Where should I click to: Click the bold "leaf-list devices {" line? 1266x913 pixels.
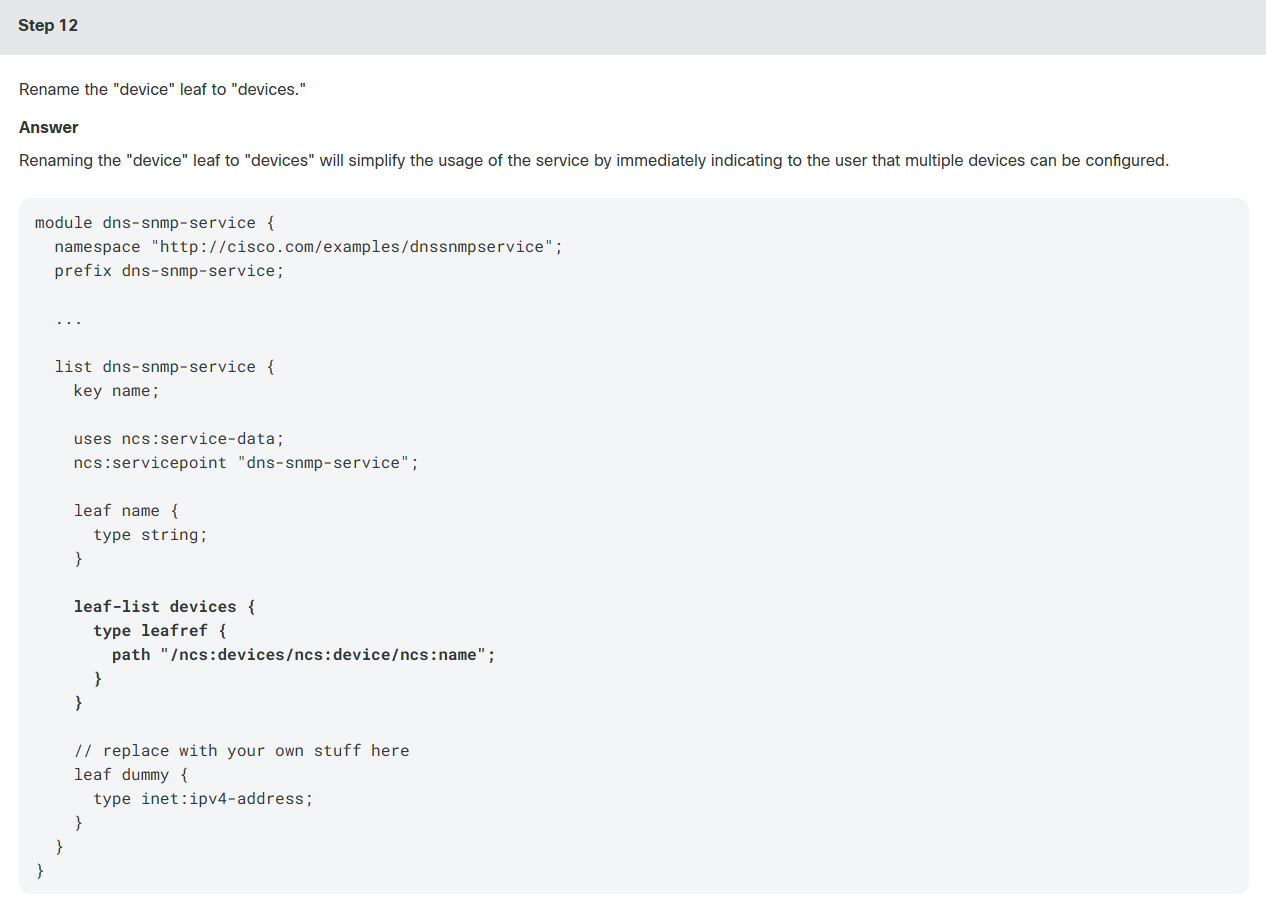pyautogui.click(x=164, y=606)
